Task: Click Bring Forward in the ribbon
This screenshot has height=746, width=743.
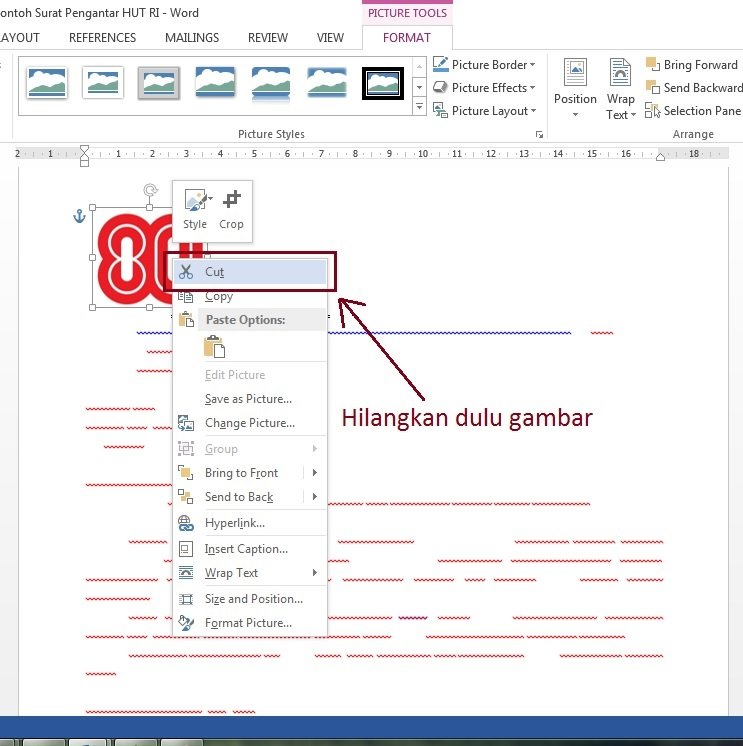Action: coord(692,65)
